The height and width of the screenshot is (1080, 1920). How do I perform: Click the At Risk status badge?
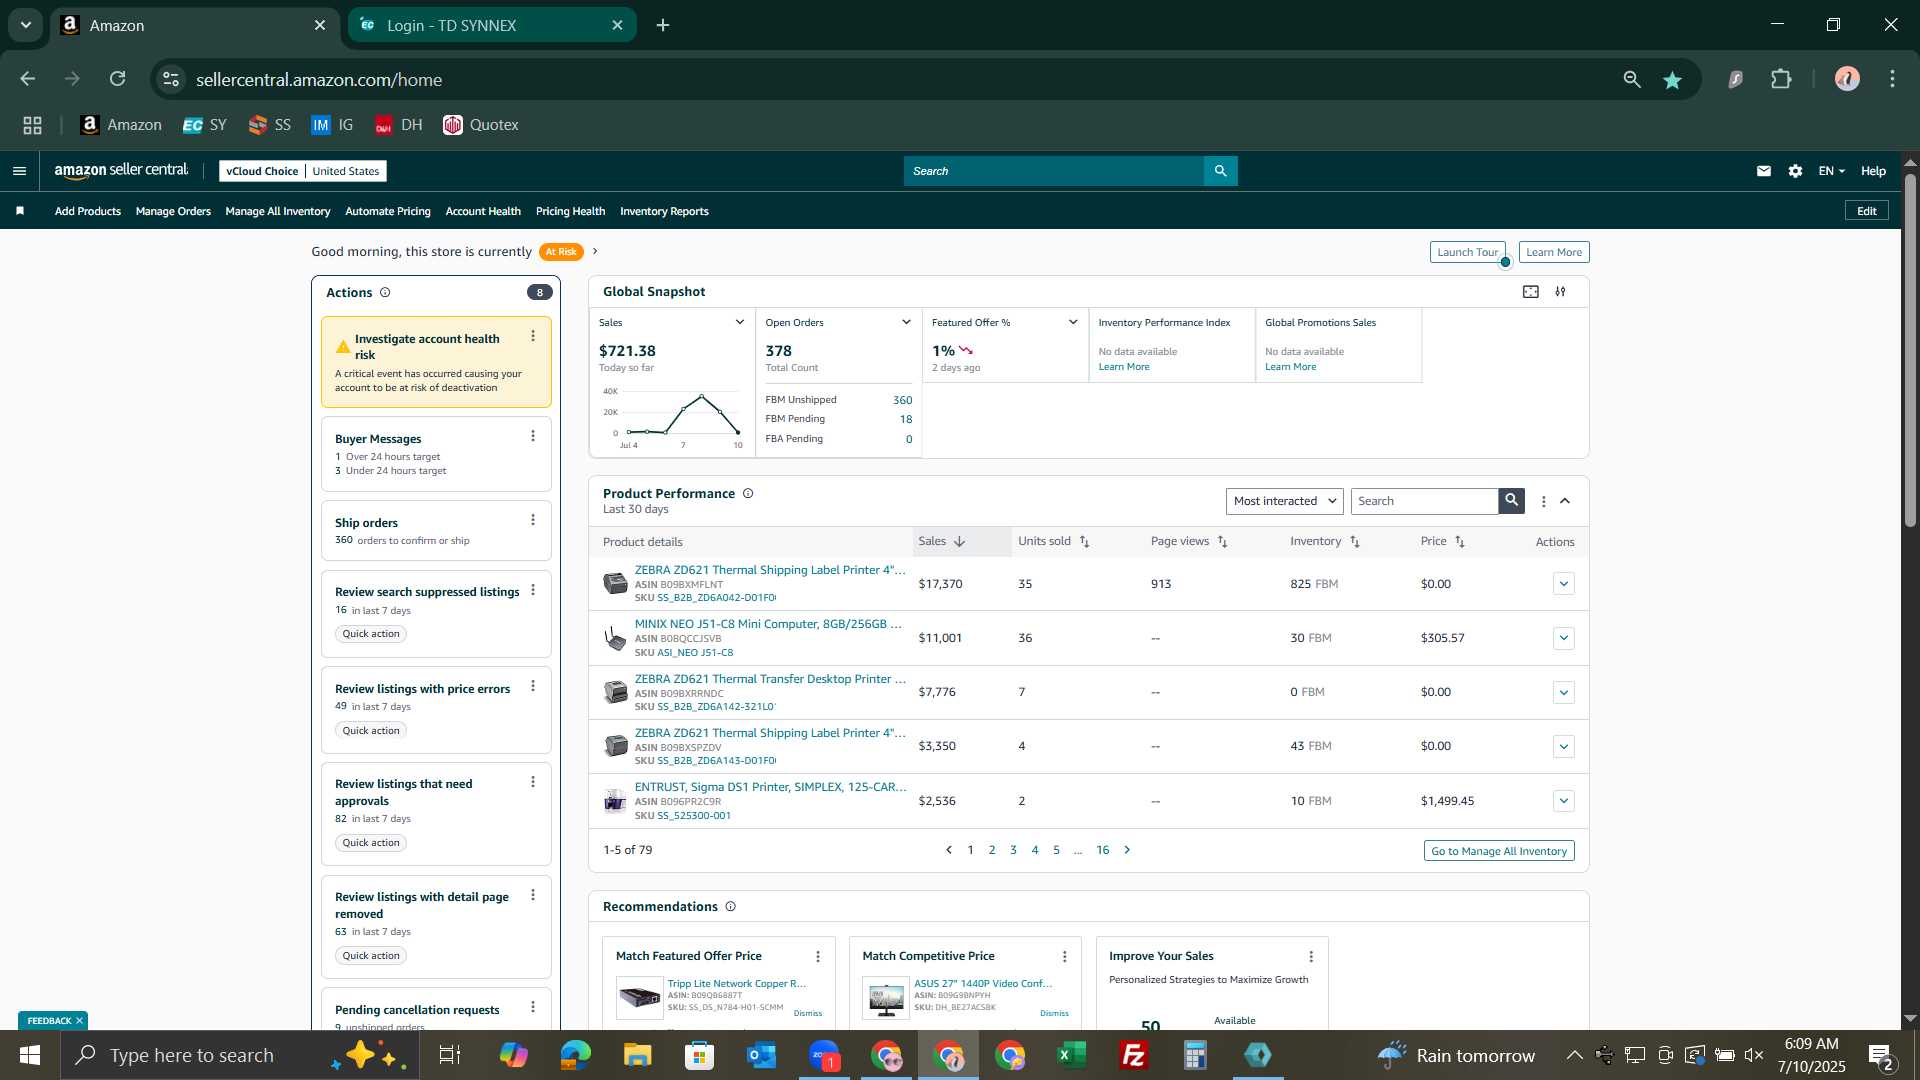[x=561, y=252]
